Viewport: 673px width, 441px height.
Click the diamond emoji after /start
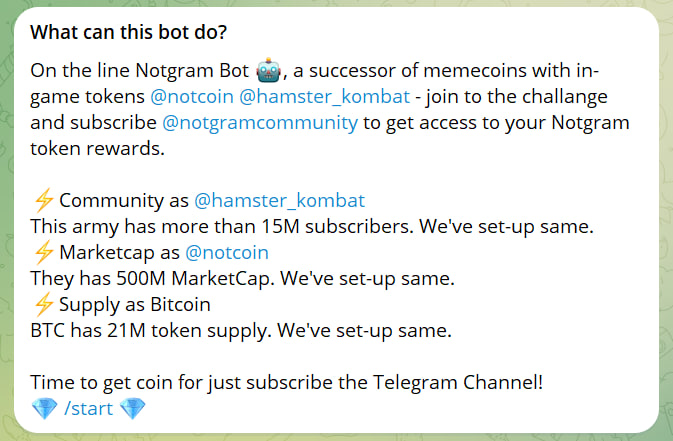click(x=132, y=409)
